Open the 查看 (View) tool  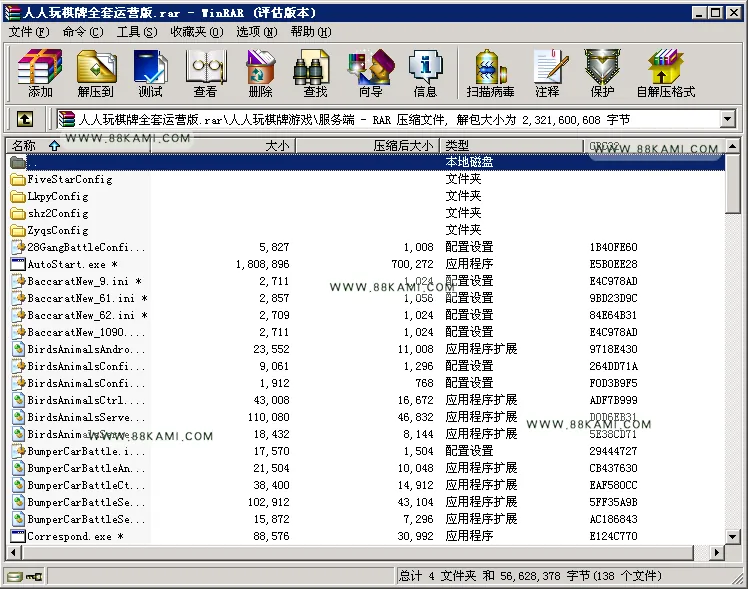click(206, 73)
